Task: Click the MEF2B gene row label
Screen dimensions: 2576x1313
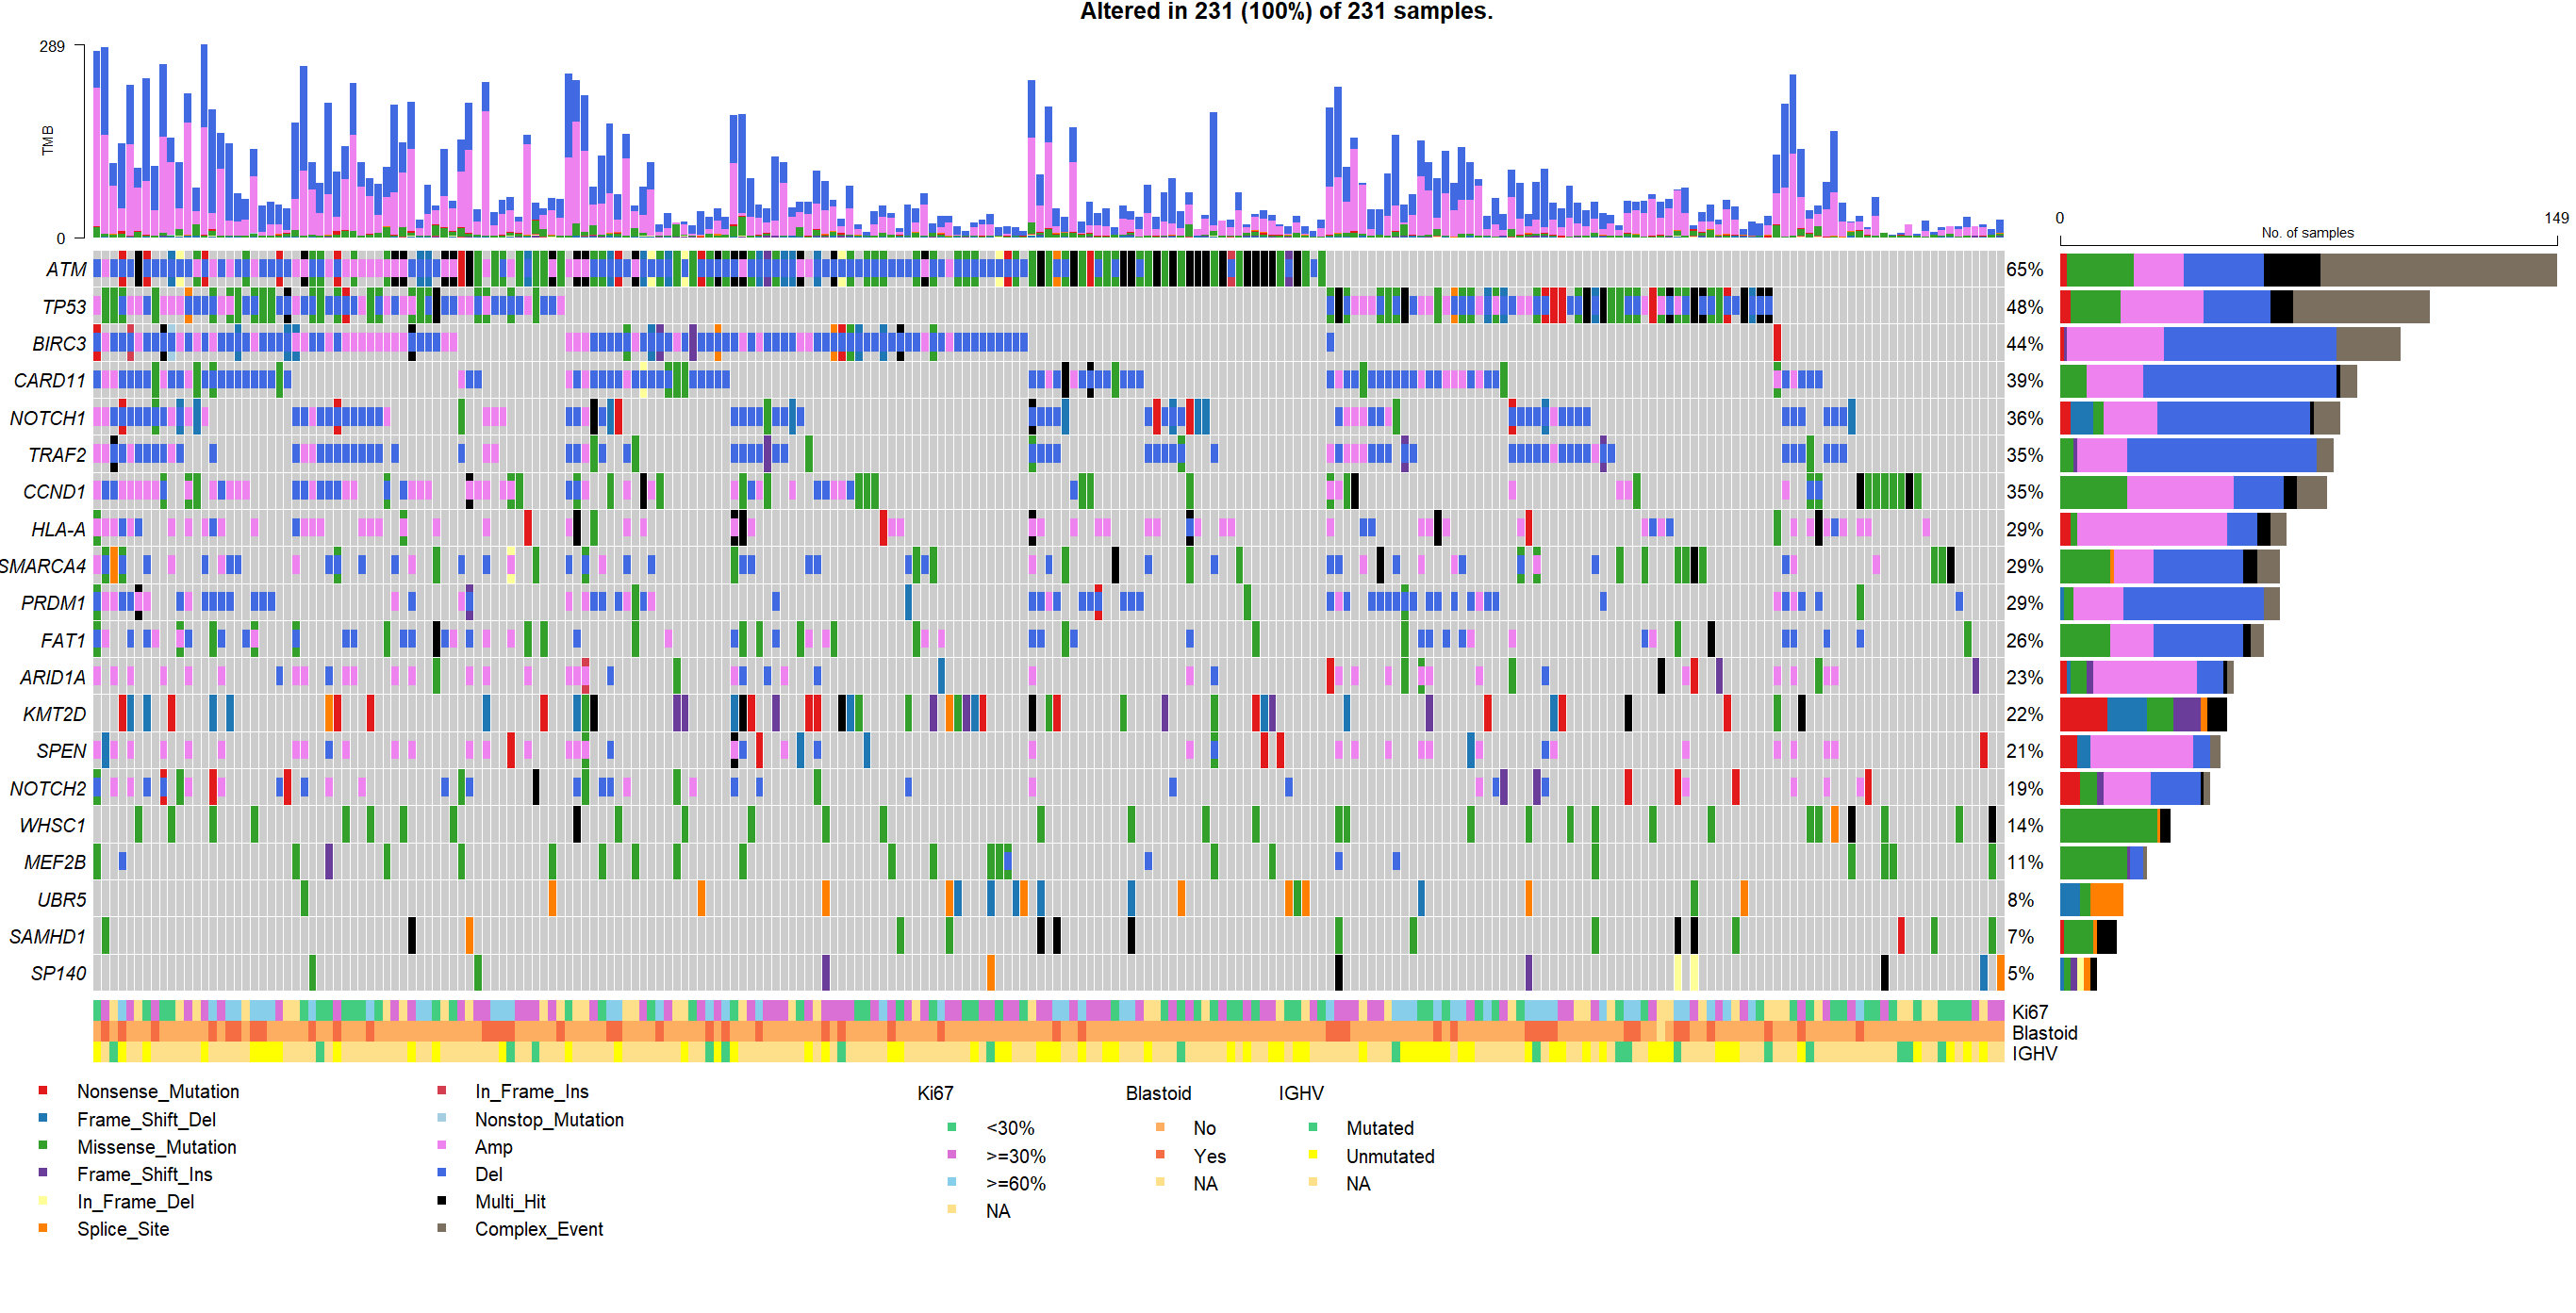Action: [x=55, y=862]
